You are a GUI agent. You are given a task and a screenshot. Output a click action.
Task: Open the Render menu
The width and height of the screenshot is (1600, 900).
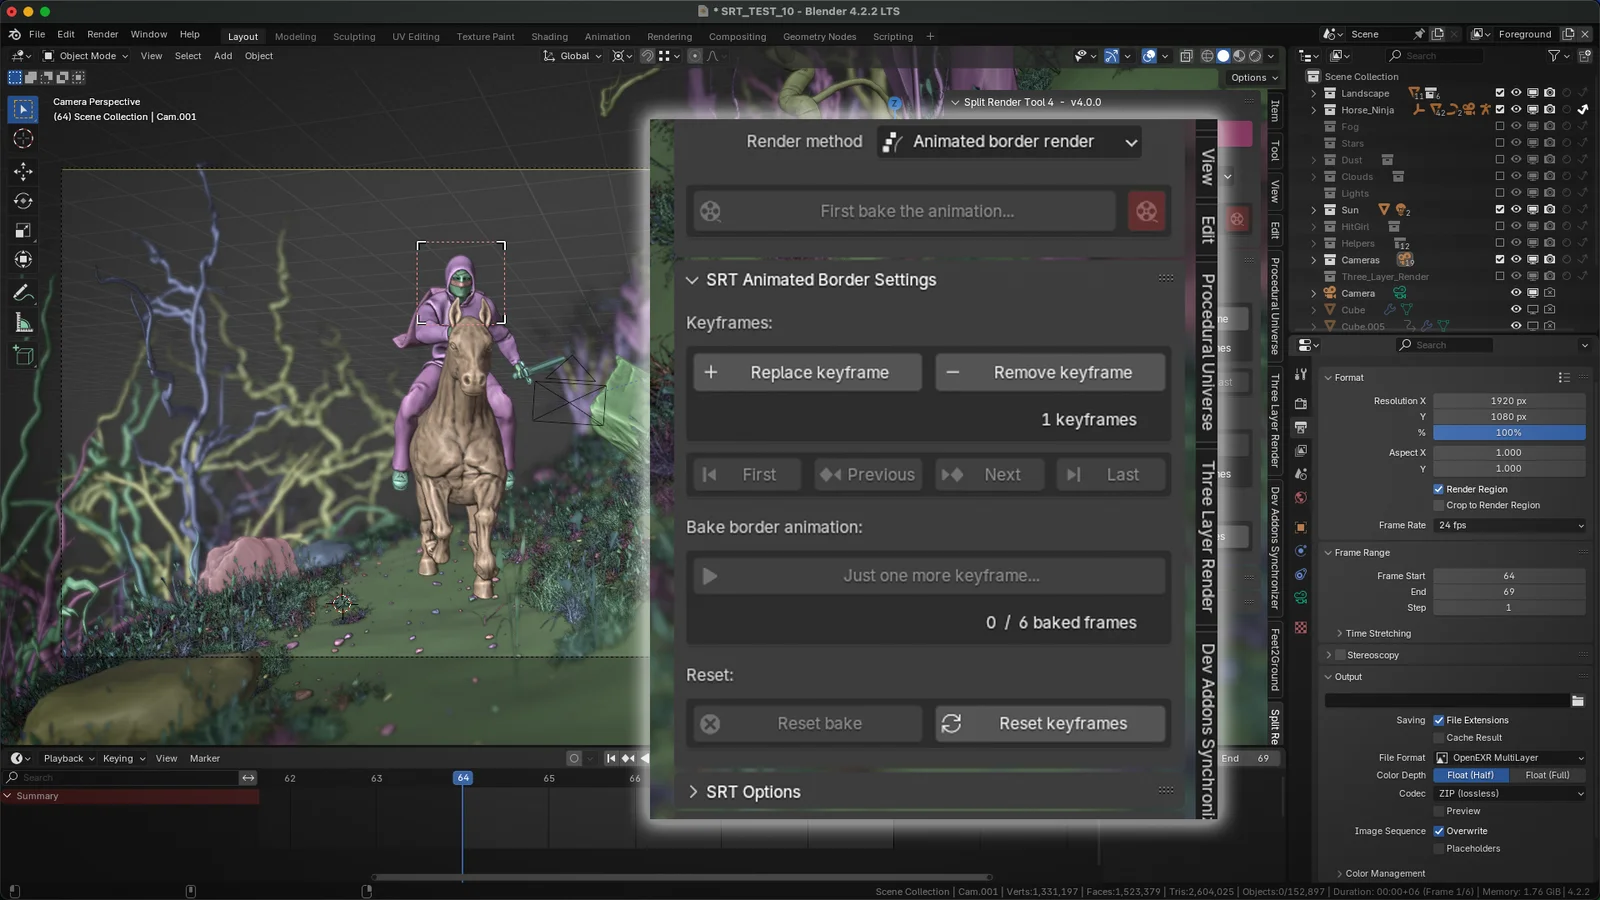(x=102, y=33)
